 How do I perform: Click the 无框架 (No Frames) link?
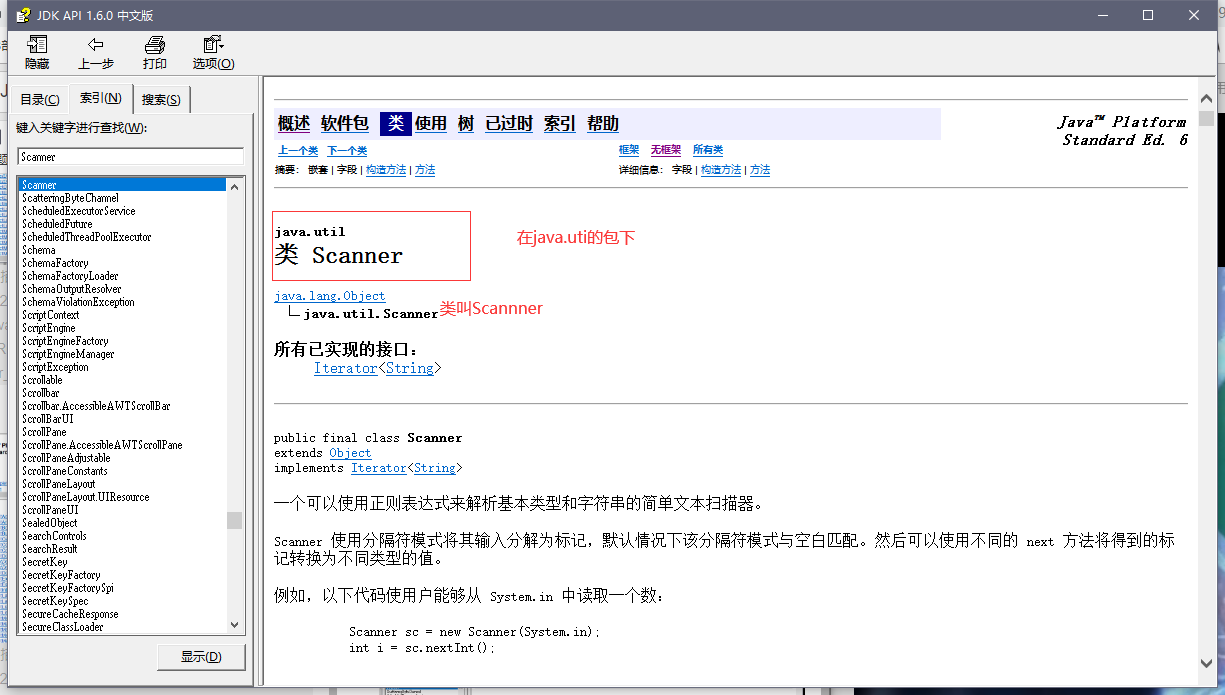click(x=665, y=149)
